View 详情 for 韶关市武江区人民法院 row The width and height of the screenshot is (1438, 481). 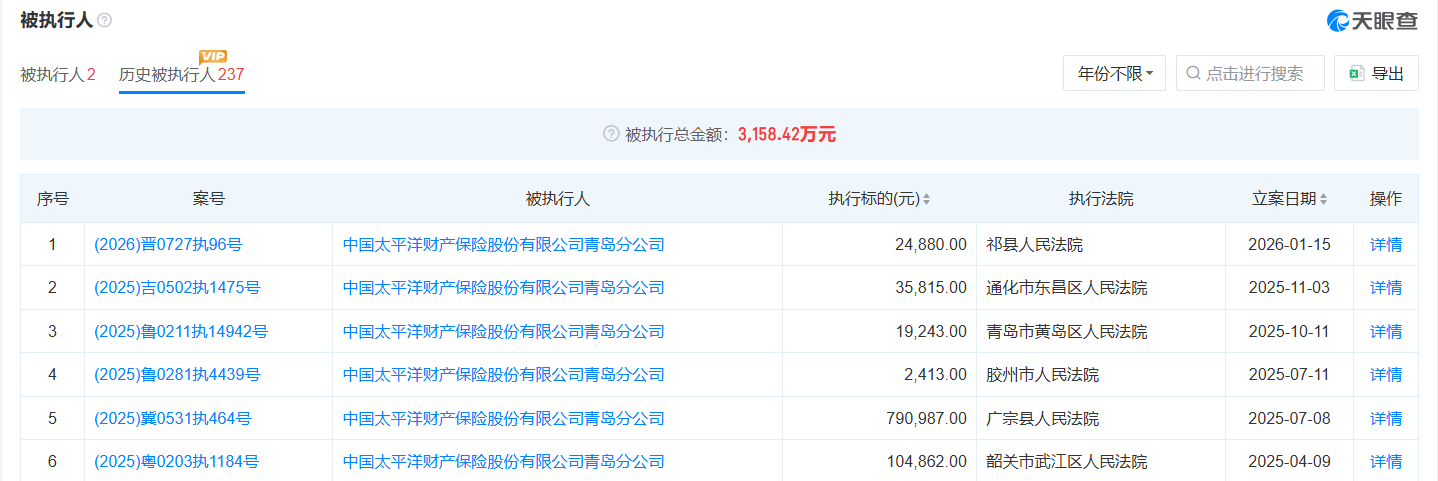(1385, 461)
